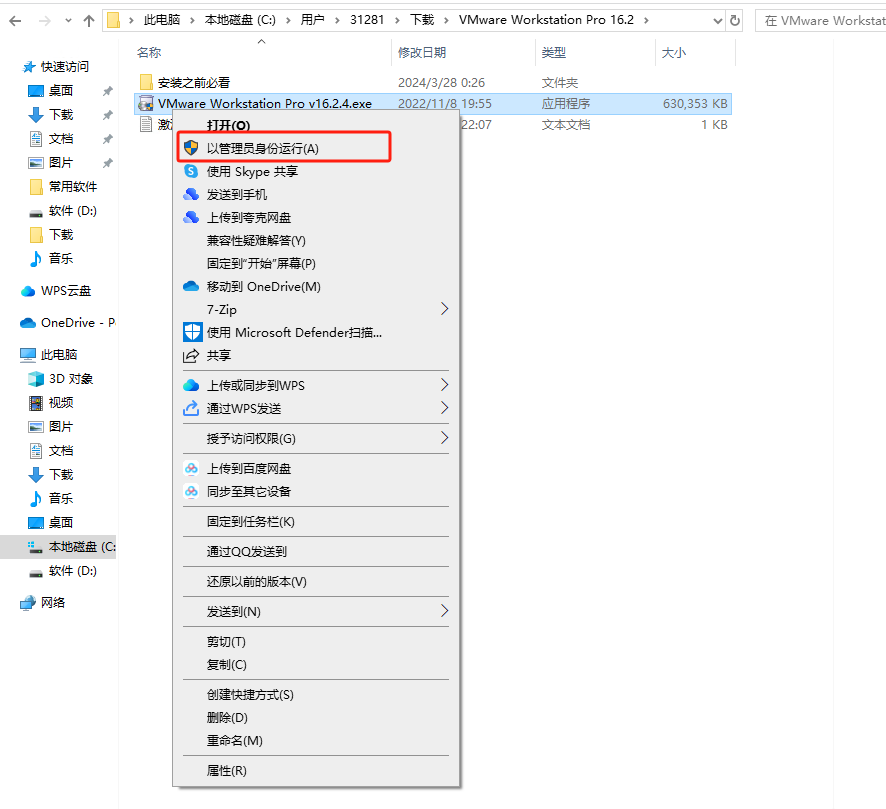Select the text document file icon
Viewport: 886px width, 809px height.
[146, 124]
